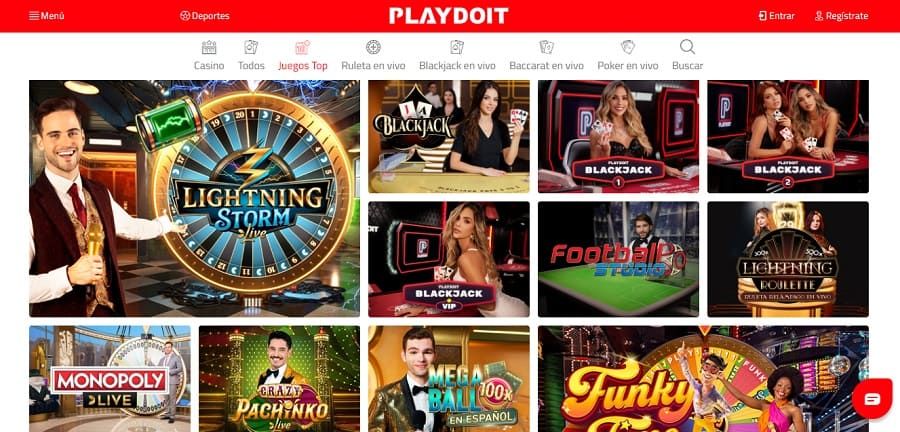The width and height of the screenshot is (900, 432).
Task: Select Blackjack en vivo icon
Action: tap(457, 48)
